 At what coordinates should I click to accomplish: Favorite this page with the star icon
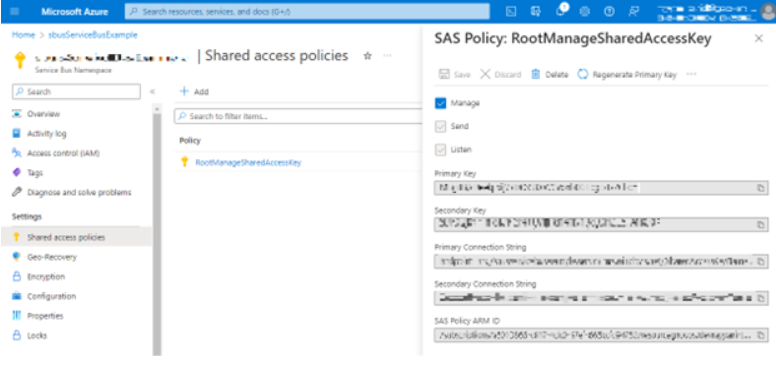[367, 56]
